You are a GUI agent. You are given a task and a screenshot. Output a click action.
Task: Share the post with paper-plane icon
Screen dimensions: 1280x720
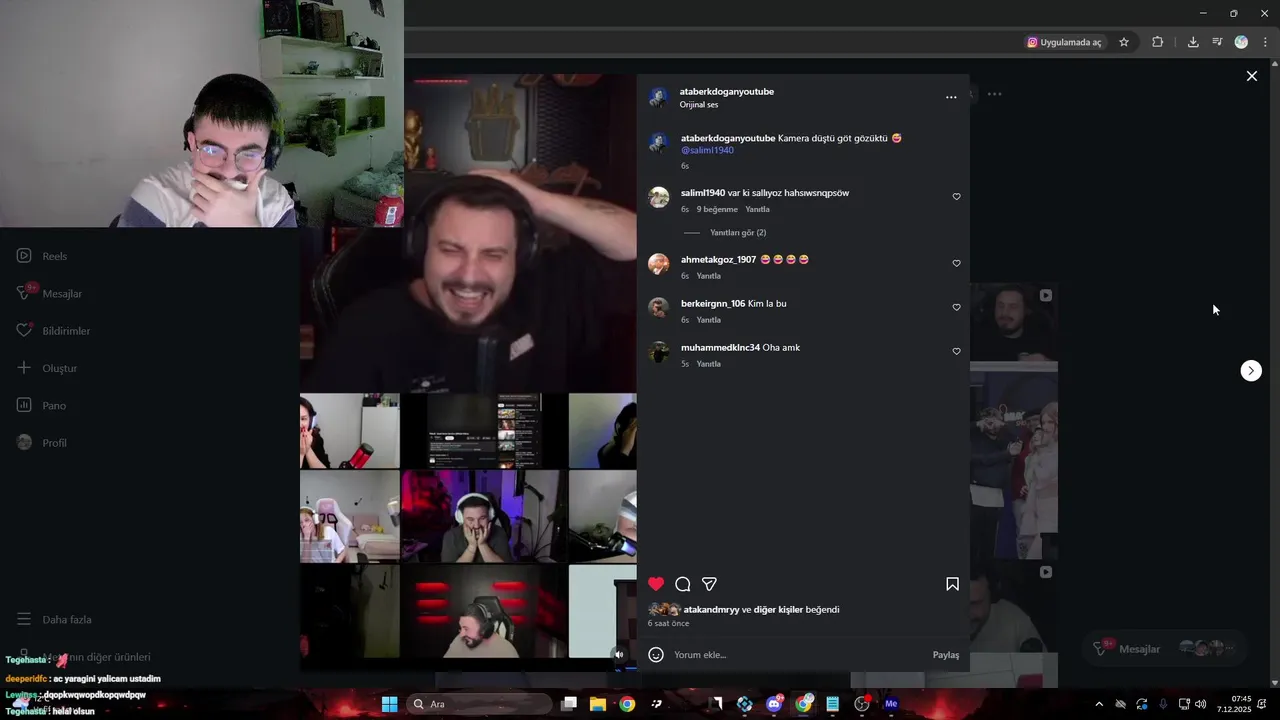(709, 584)
